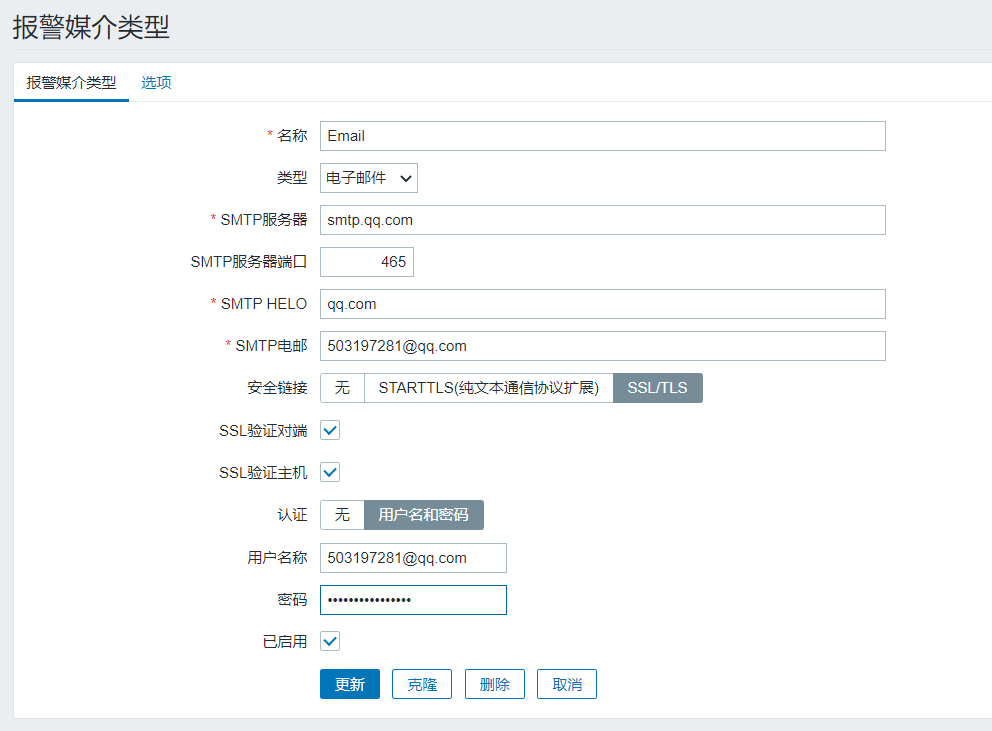Viewport: 992px width, 731px height.
Task: Toggle the 已启用 checkbox
Action: [330, 641]
